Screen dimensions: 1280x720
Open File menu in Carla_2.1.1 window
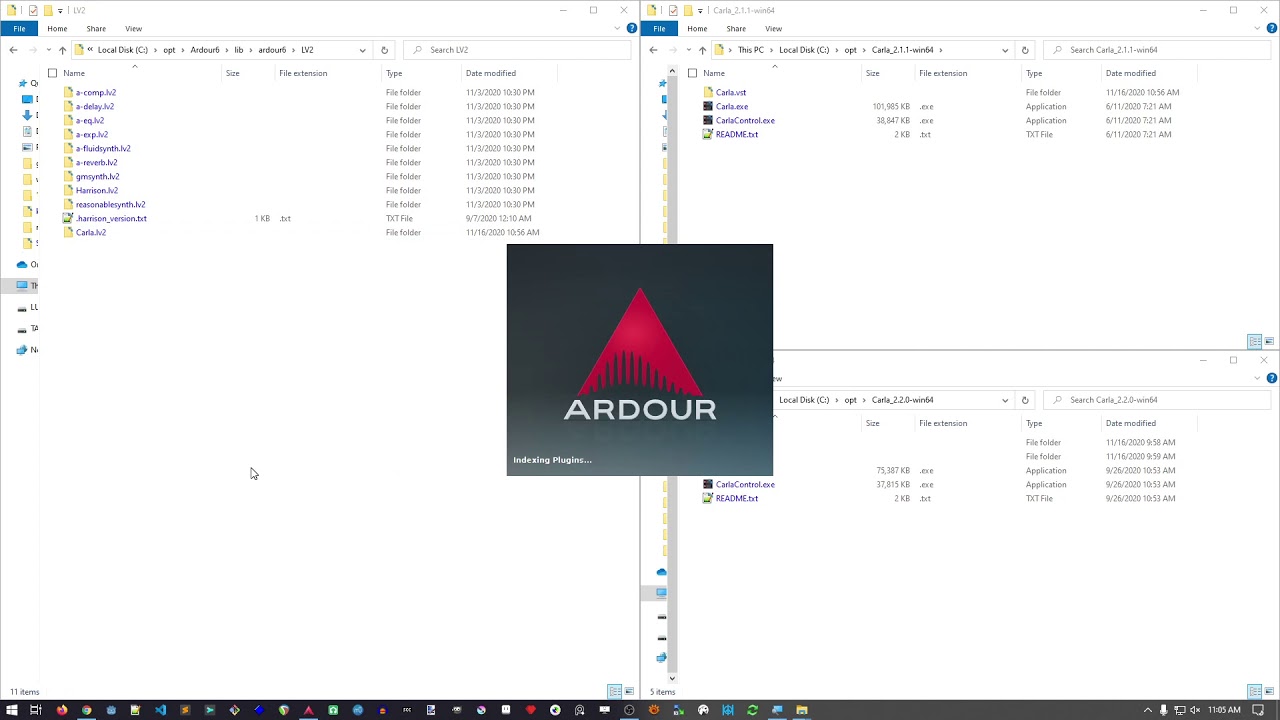click(659, 28)
